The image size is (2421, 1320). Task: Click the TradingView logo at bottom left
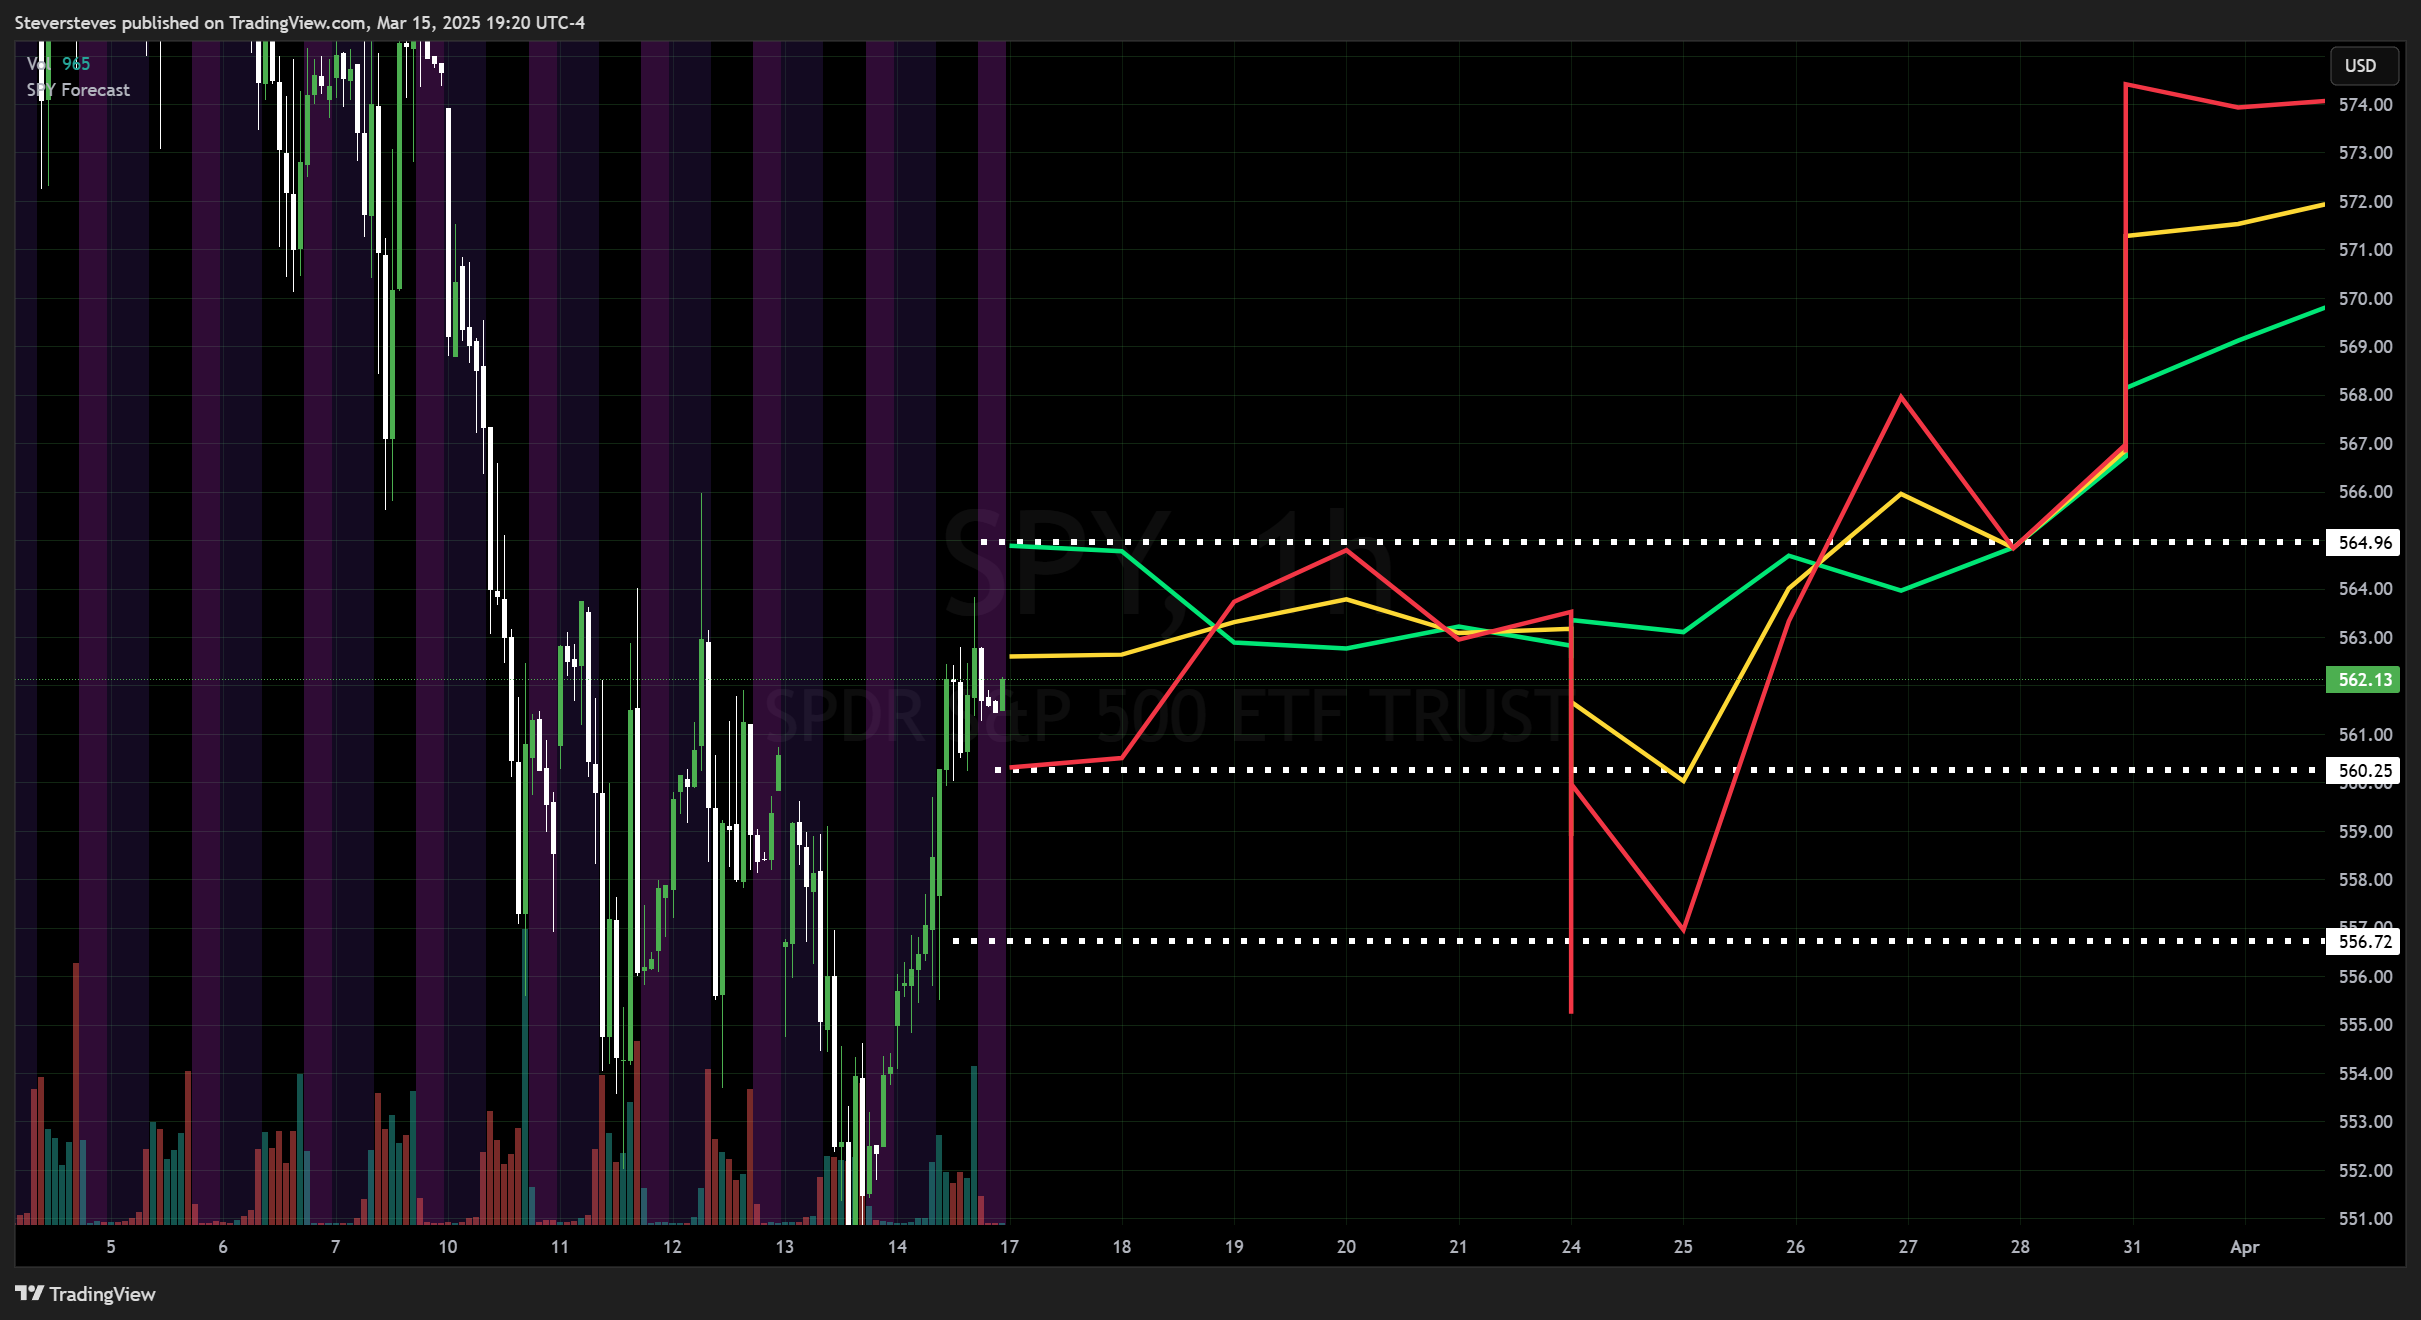[x=85, y=1293]
